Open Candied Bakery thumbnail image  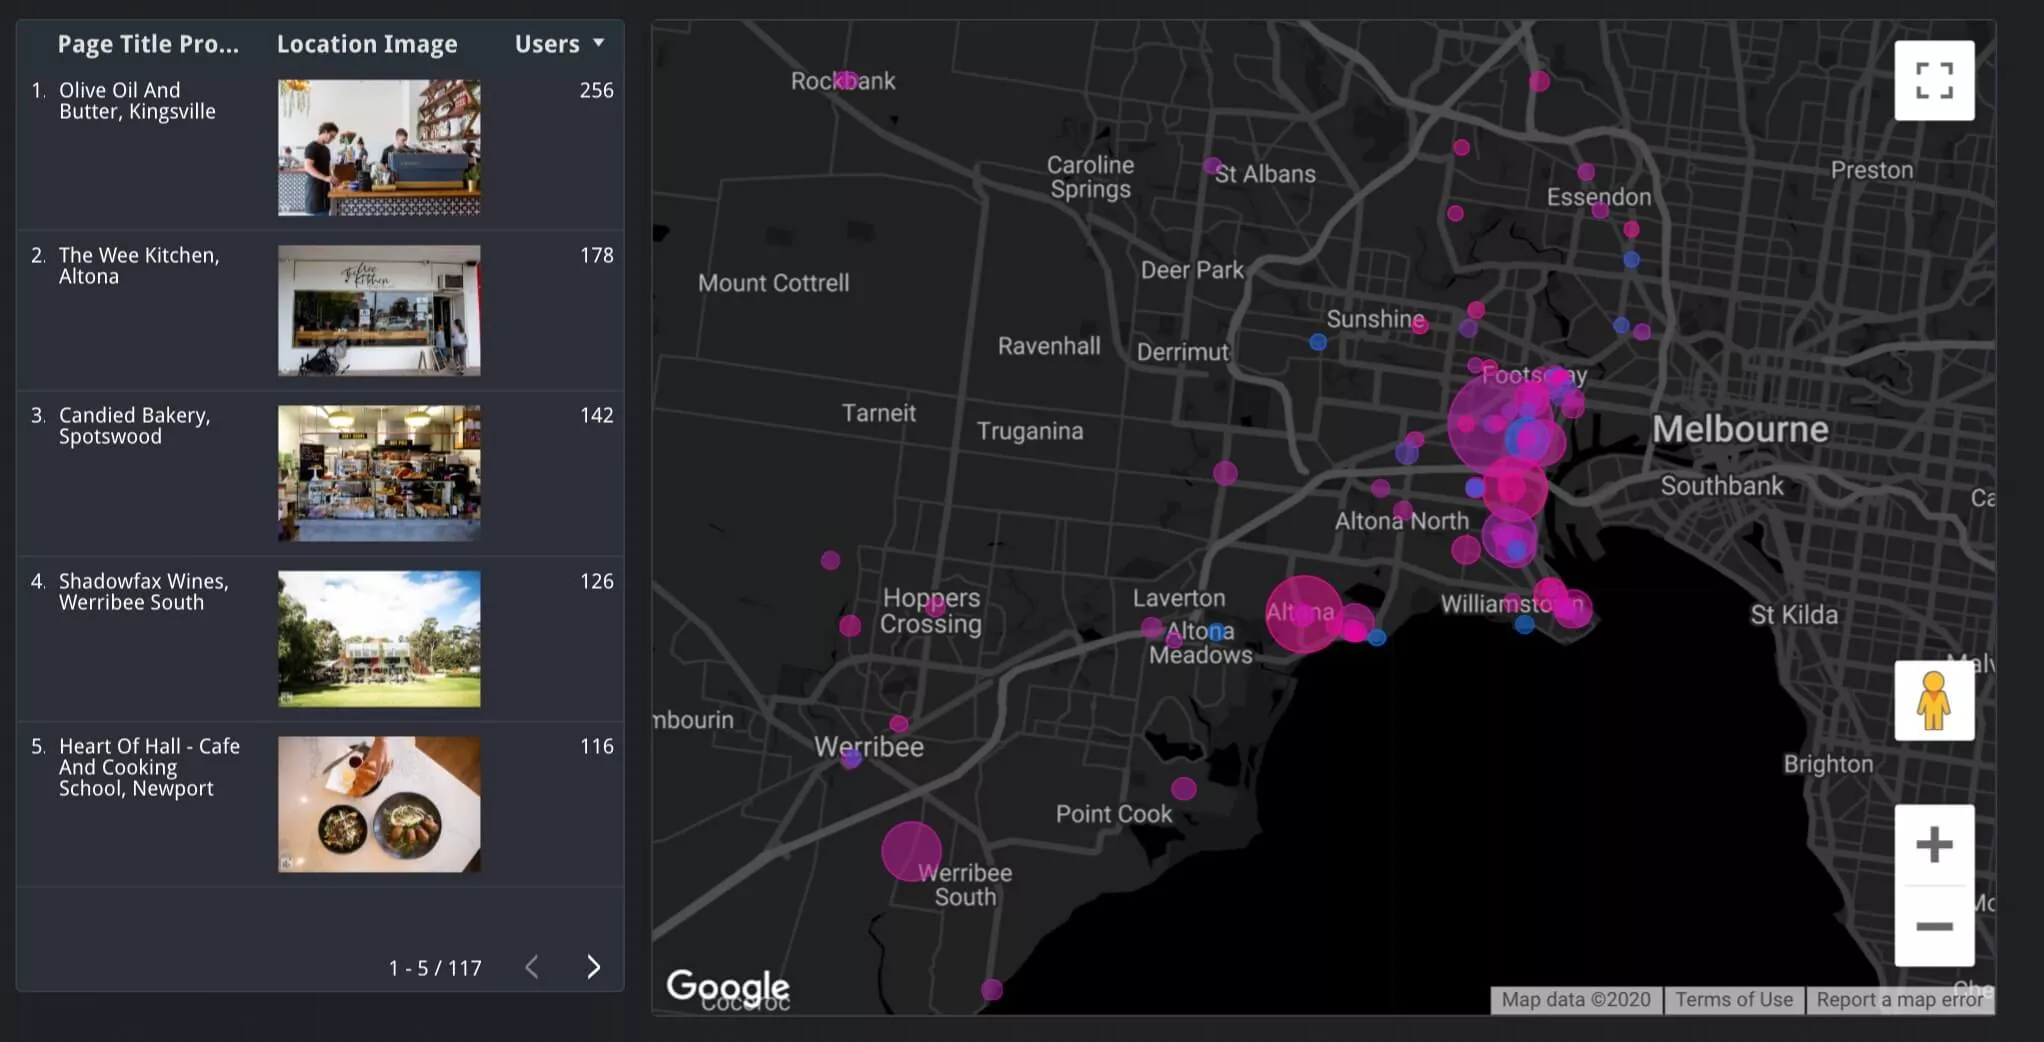(379, 473)
